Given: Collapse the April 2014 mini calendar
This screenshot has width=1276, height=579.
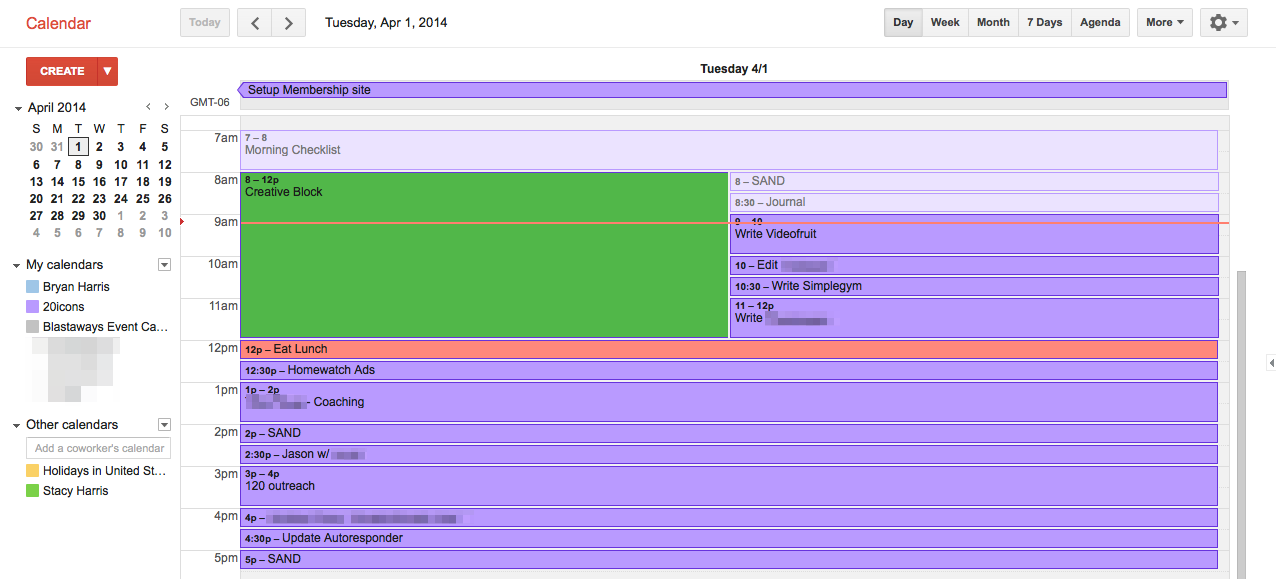Looking at the screenshot, I should (17, 108).
